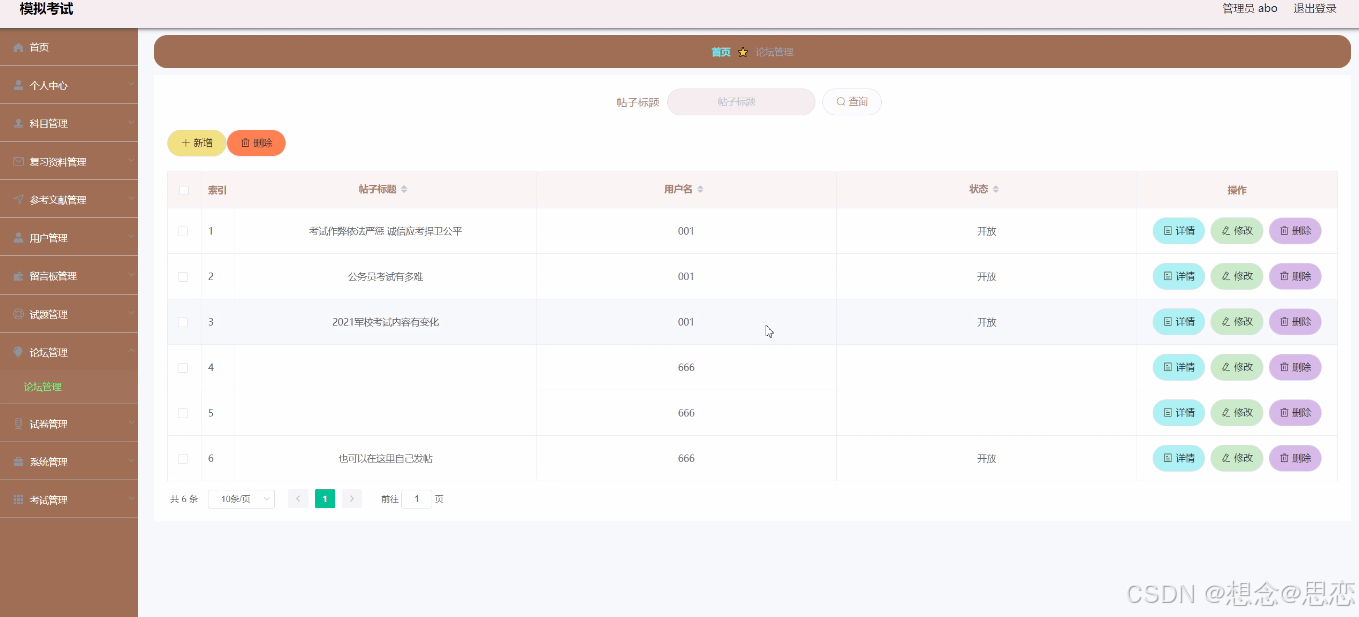1359x617 pixels.
Task: View 详情 for 2021军校考试内容有变化
Action: [x=1179, y=322]
